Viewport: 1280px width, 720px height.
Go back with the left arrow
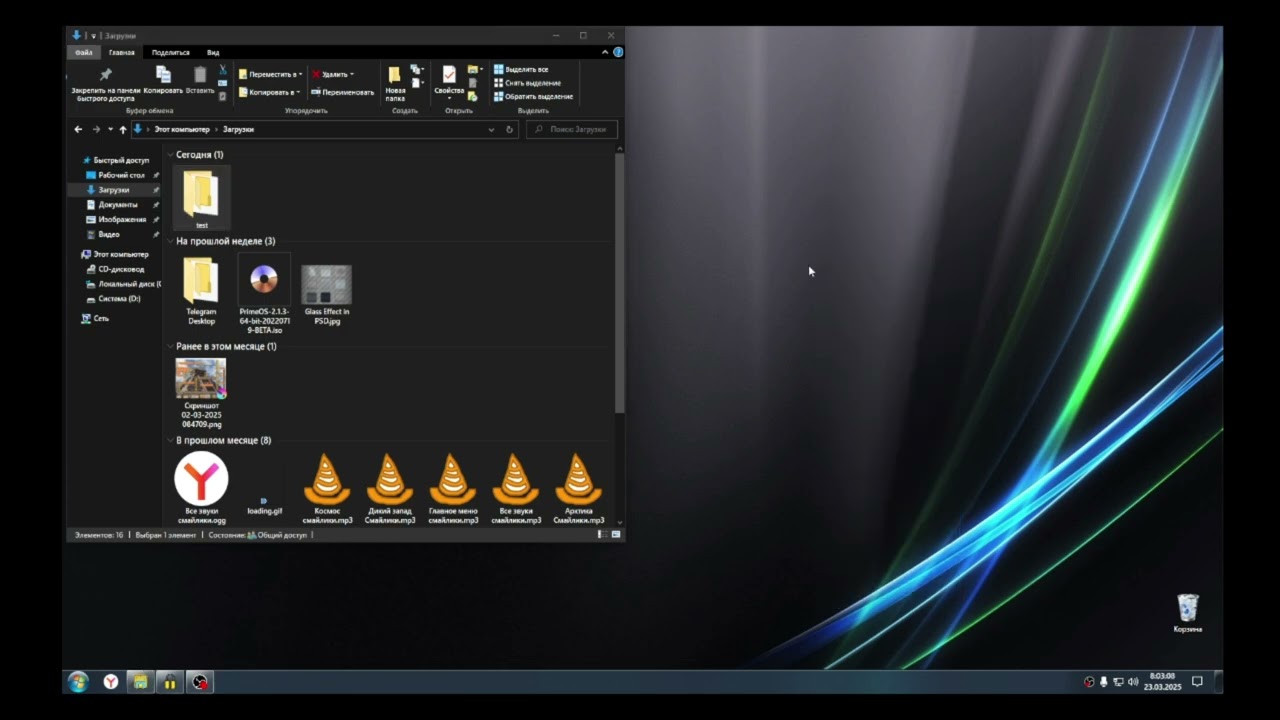[x=78, y=129]
